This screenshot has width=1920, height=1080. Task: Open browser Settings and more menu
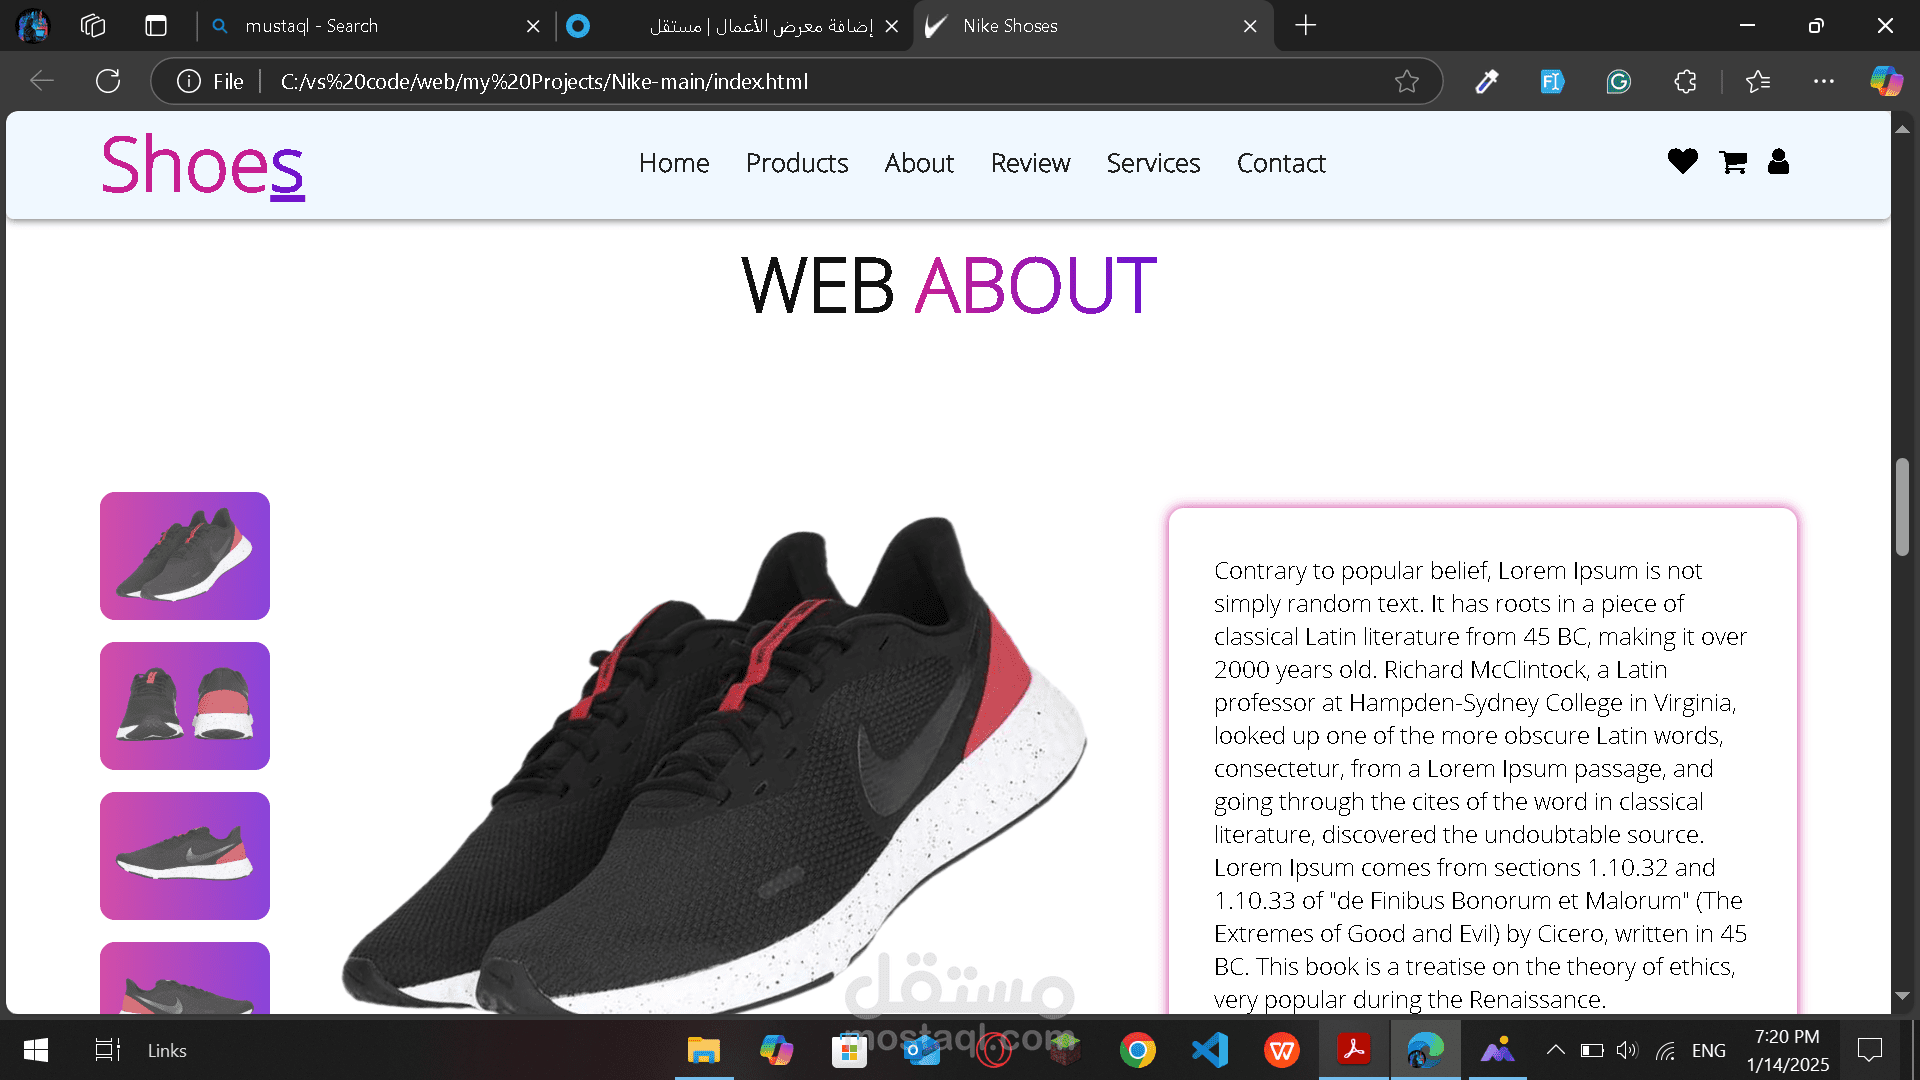(x=1823, y=82)
